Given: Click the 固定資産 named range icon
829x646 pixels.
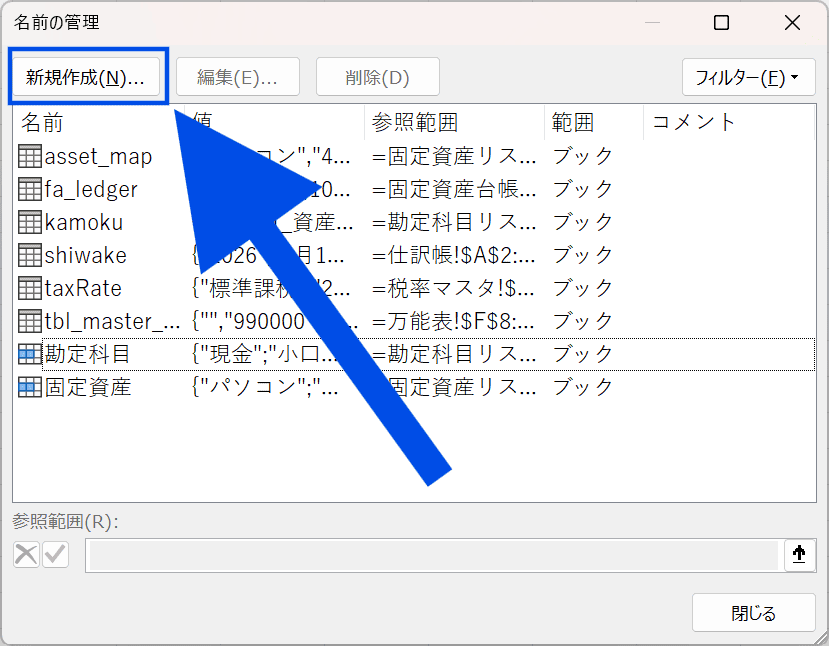Looking at the screenshot, I should pos(29,387).
